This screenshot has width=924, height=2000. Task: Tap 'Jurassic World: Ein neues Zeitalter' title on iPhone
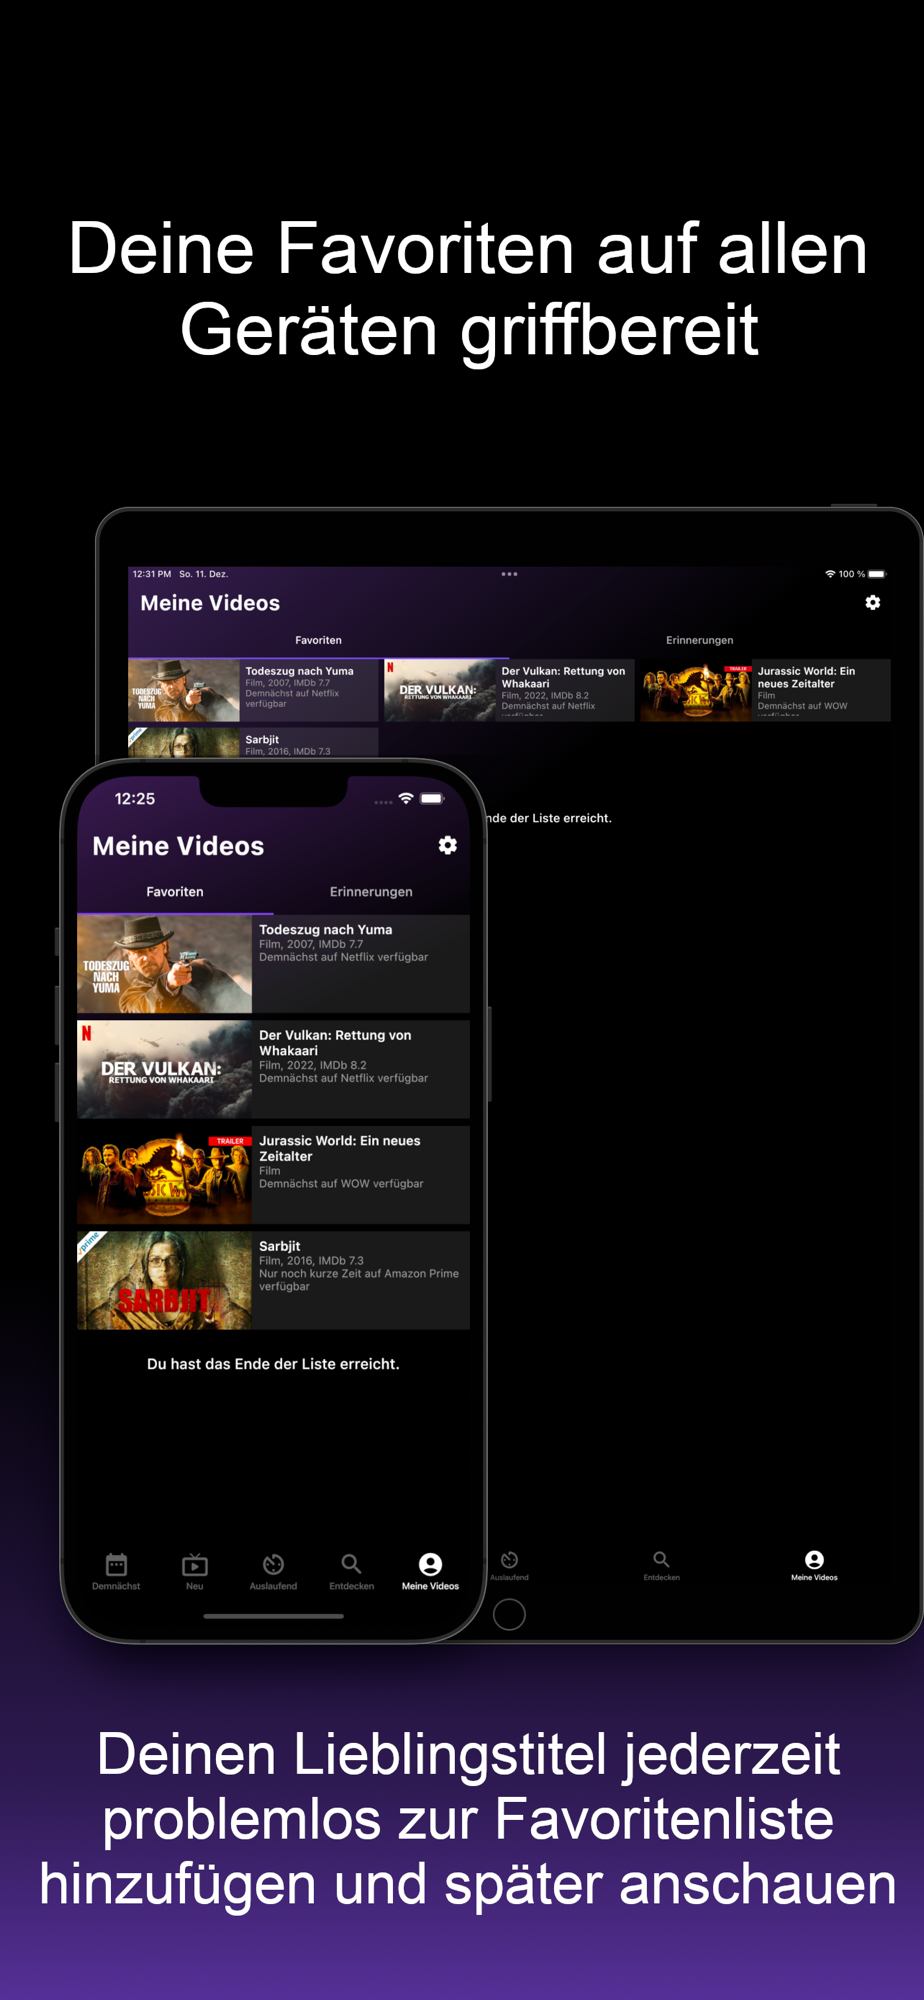(339, 1148)
